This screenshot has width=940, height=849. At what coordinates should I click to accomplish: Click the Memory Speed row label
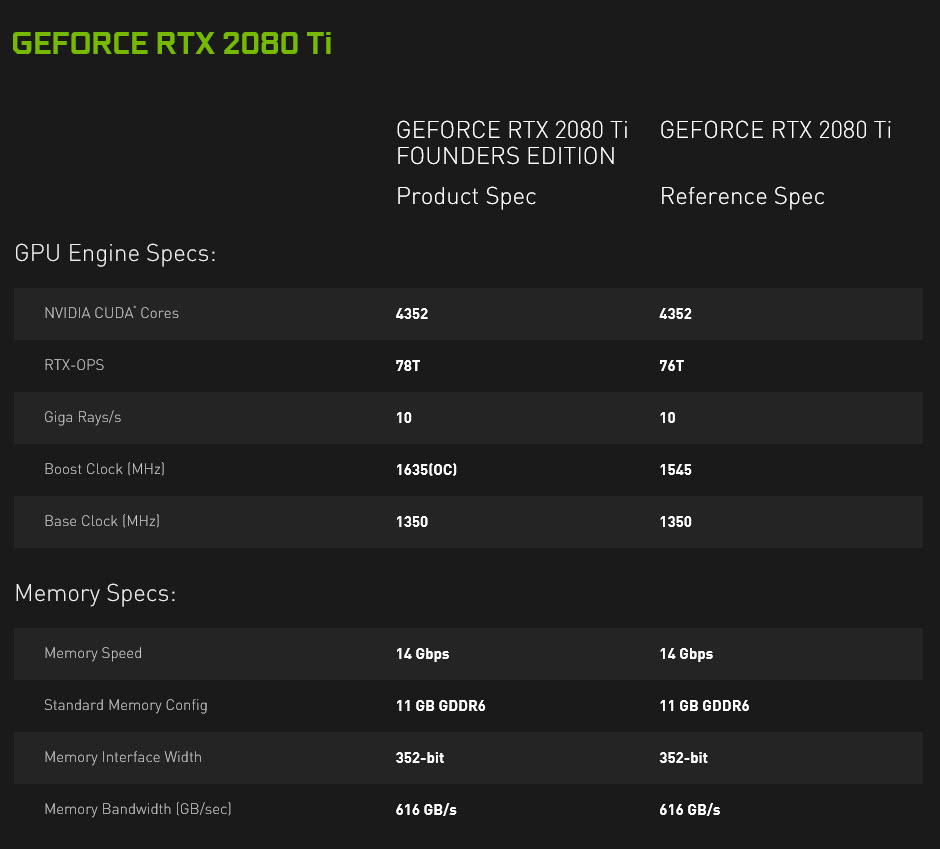pos(93,653)
